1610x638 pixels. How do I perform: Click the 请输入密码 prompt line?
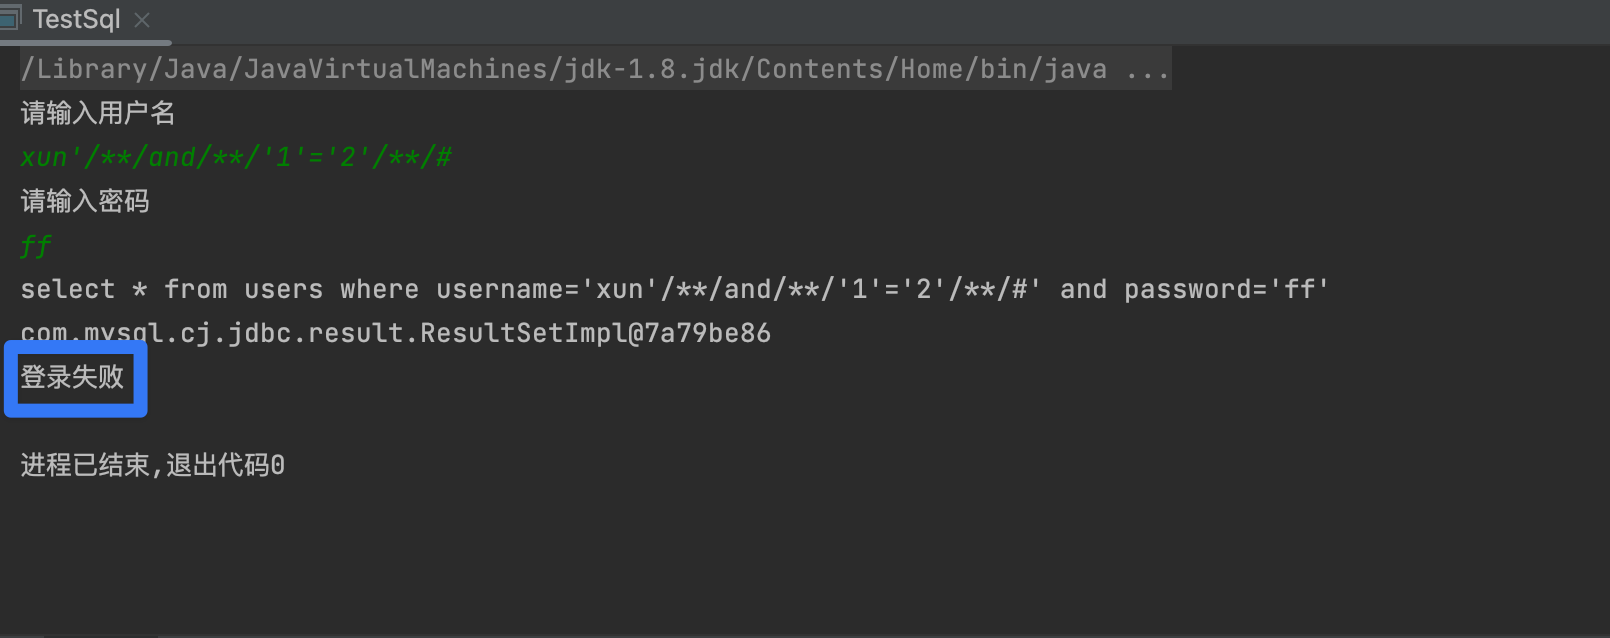pyautogui.click(x=85, y=201)
